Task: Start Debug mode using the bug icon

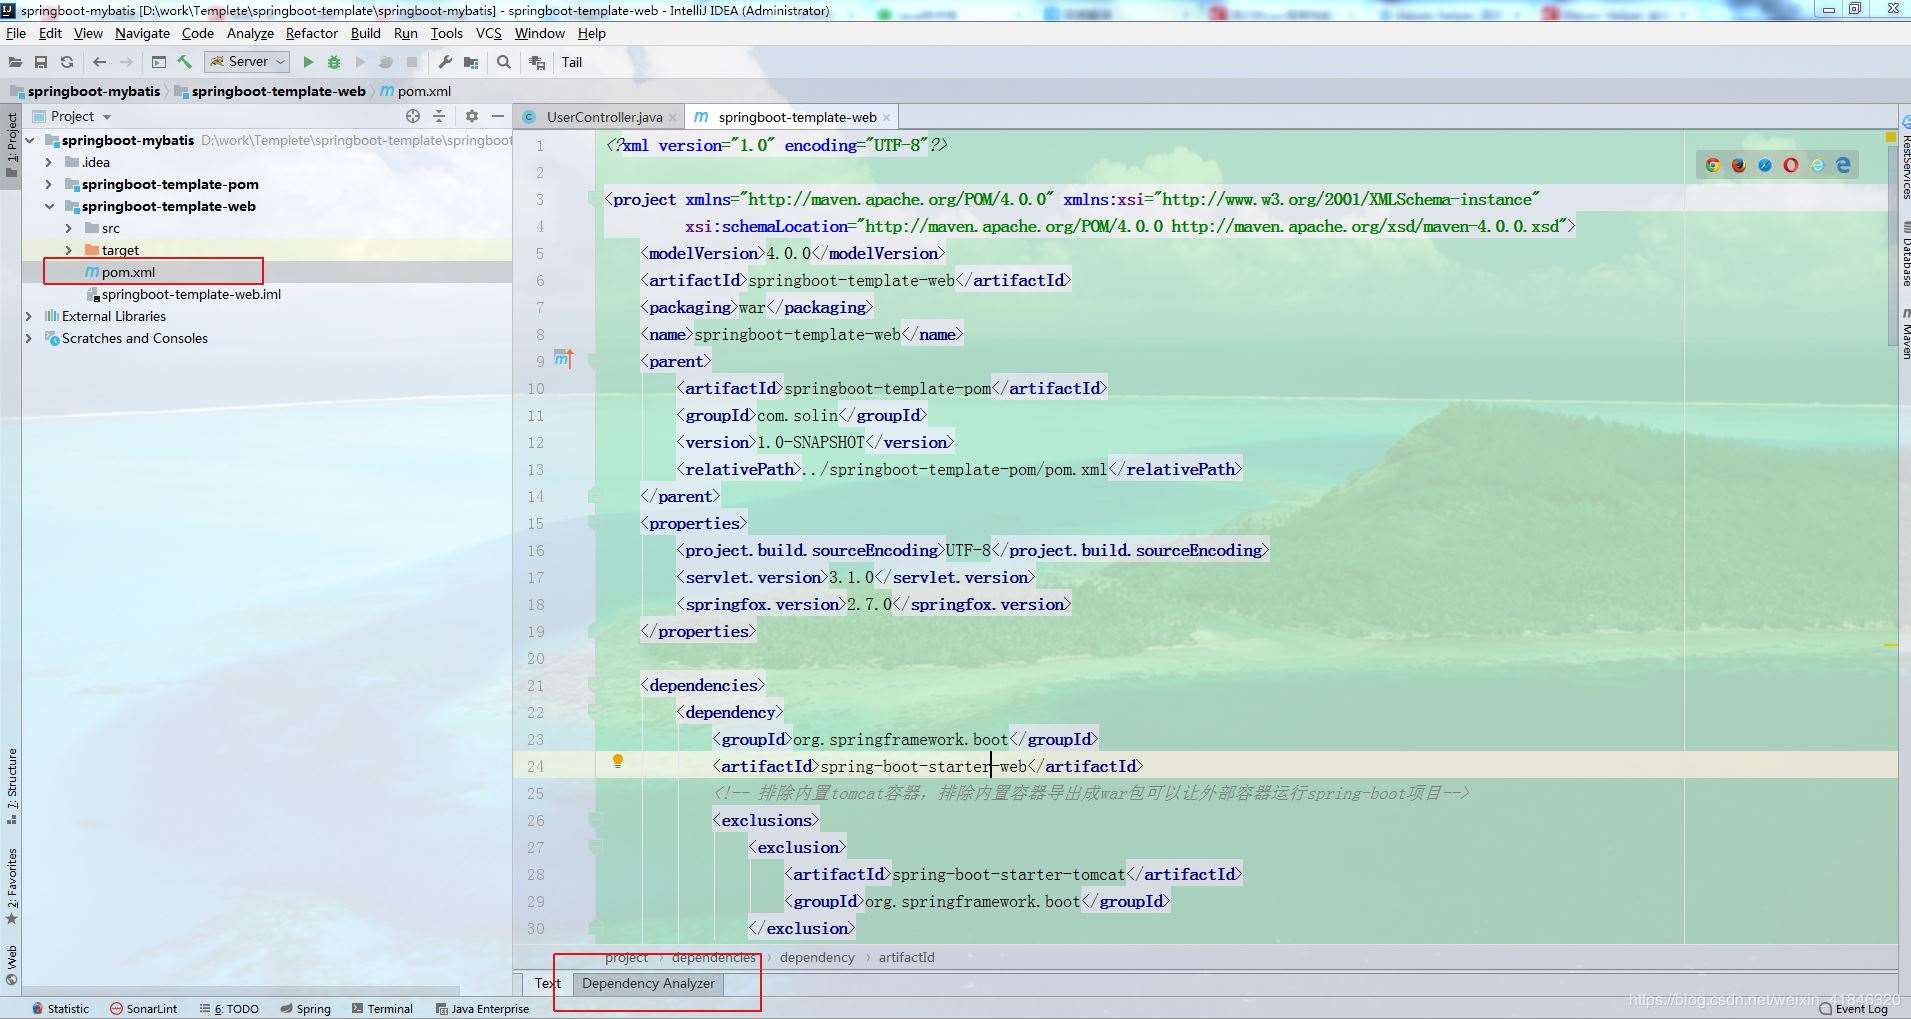Action: pyautogui.click(x=334, y=62)
